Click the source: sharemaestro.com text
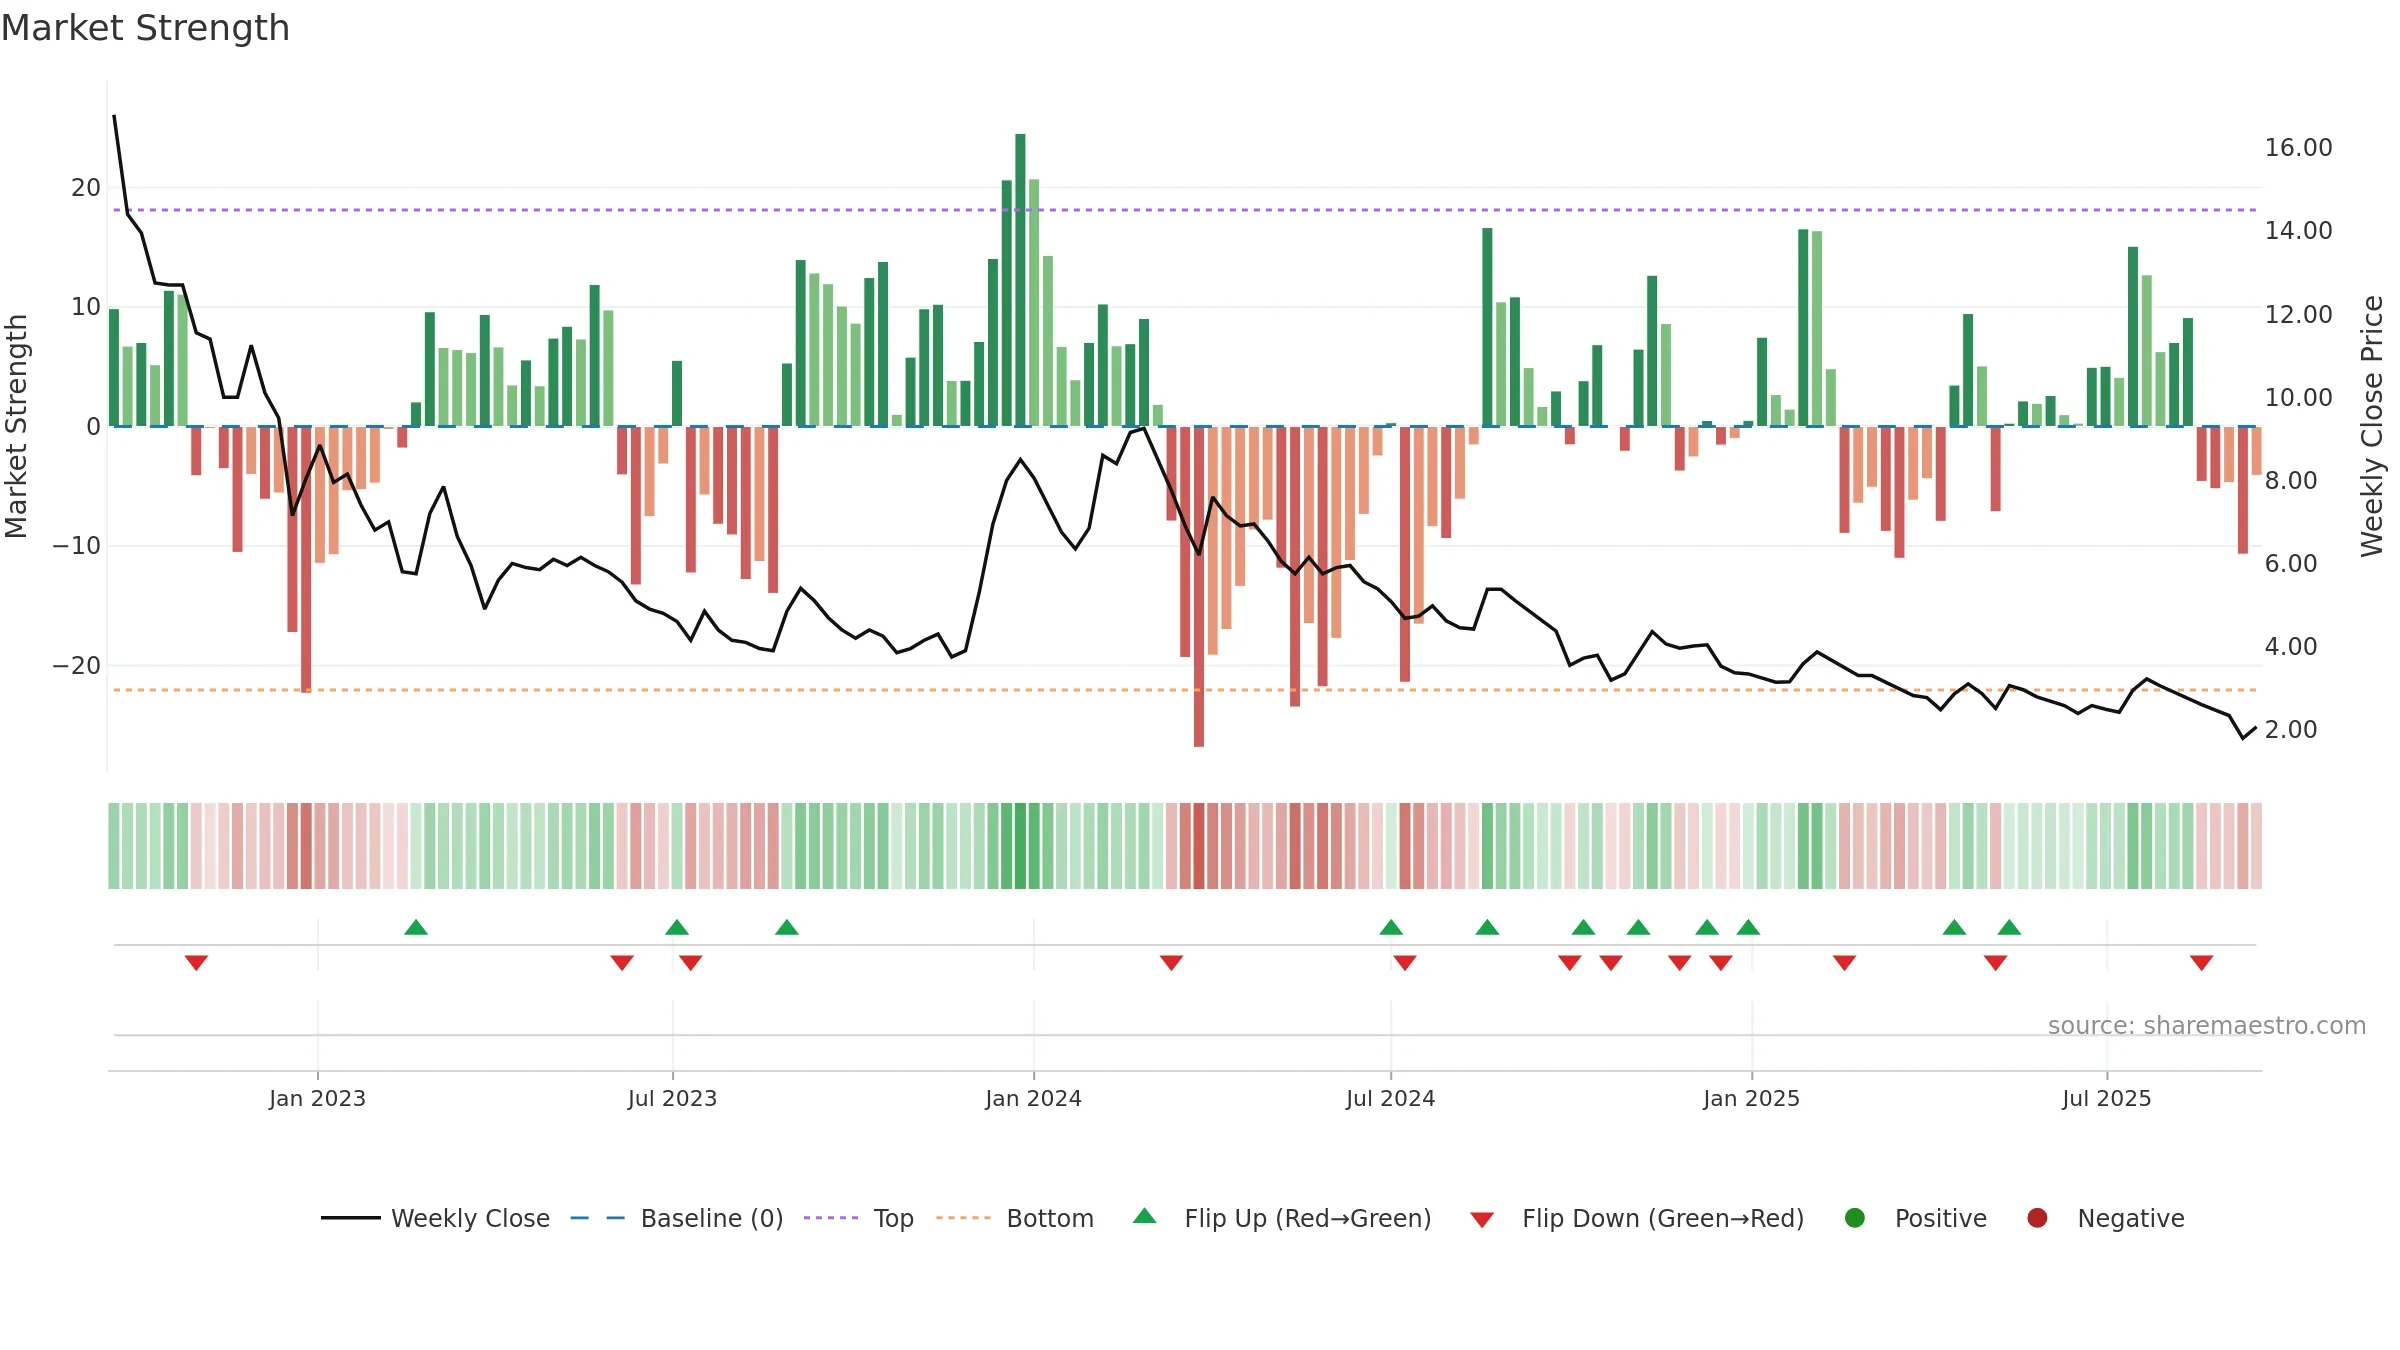Viewport: 2400px width, 1350px height. 2207,1026
